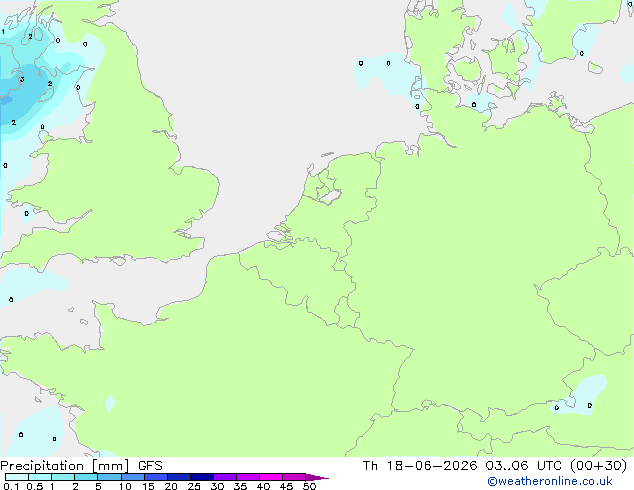Pick the legend swatch between 2 and 5
The image size is (634, 490).
[x=86, y=477]
